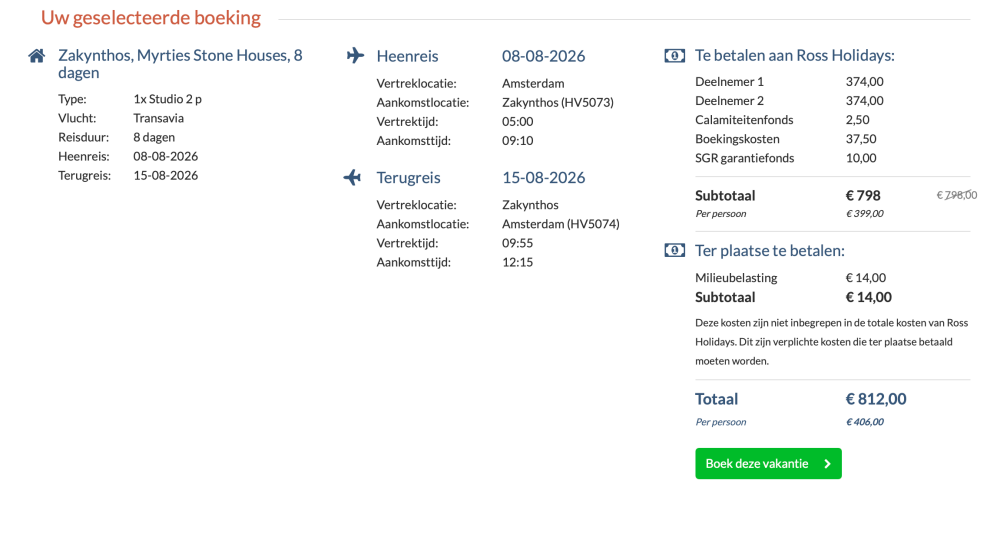The height and width of the screenshot is (533, 1000).
Task: Select the Terugreis section heading
Action: 408,178
